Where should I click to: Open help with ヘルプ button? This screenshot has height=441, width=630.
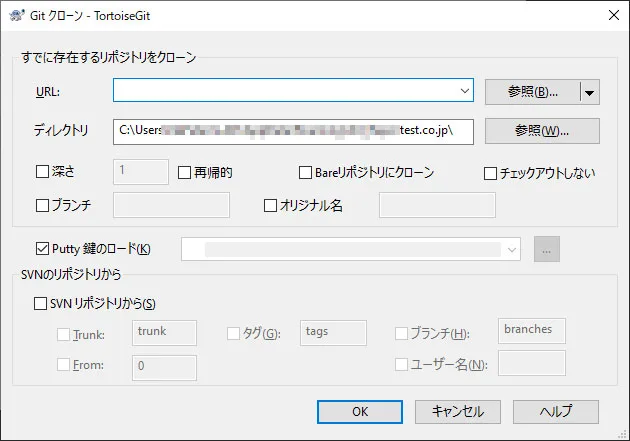coord(556,412)
